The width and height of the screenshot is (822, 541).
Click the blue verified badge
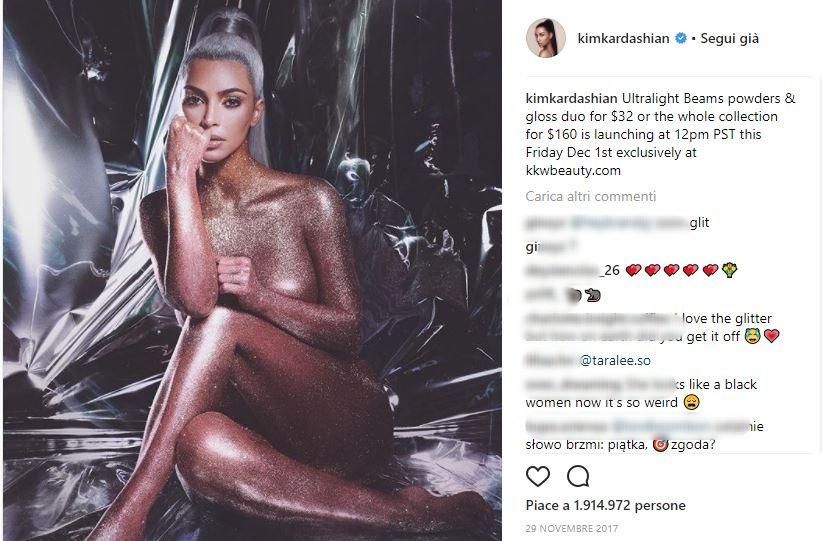680,38
